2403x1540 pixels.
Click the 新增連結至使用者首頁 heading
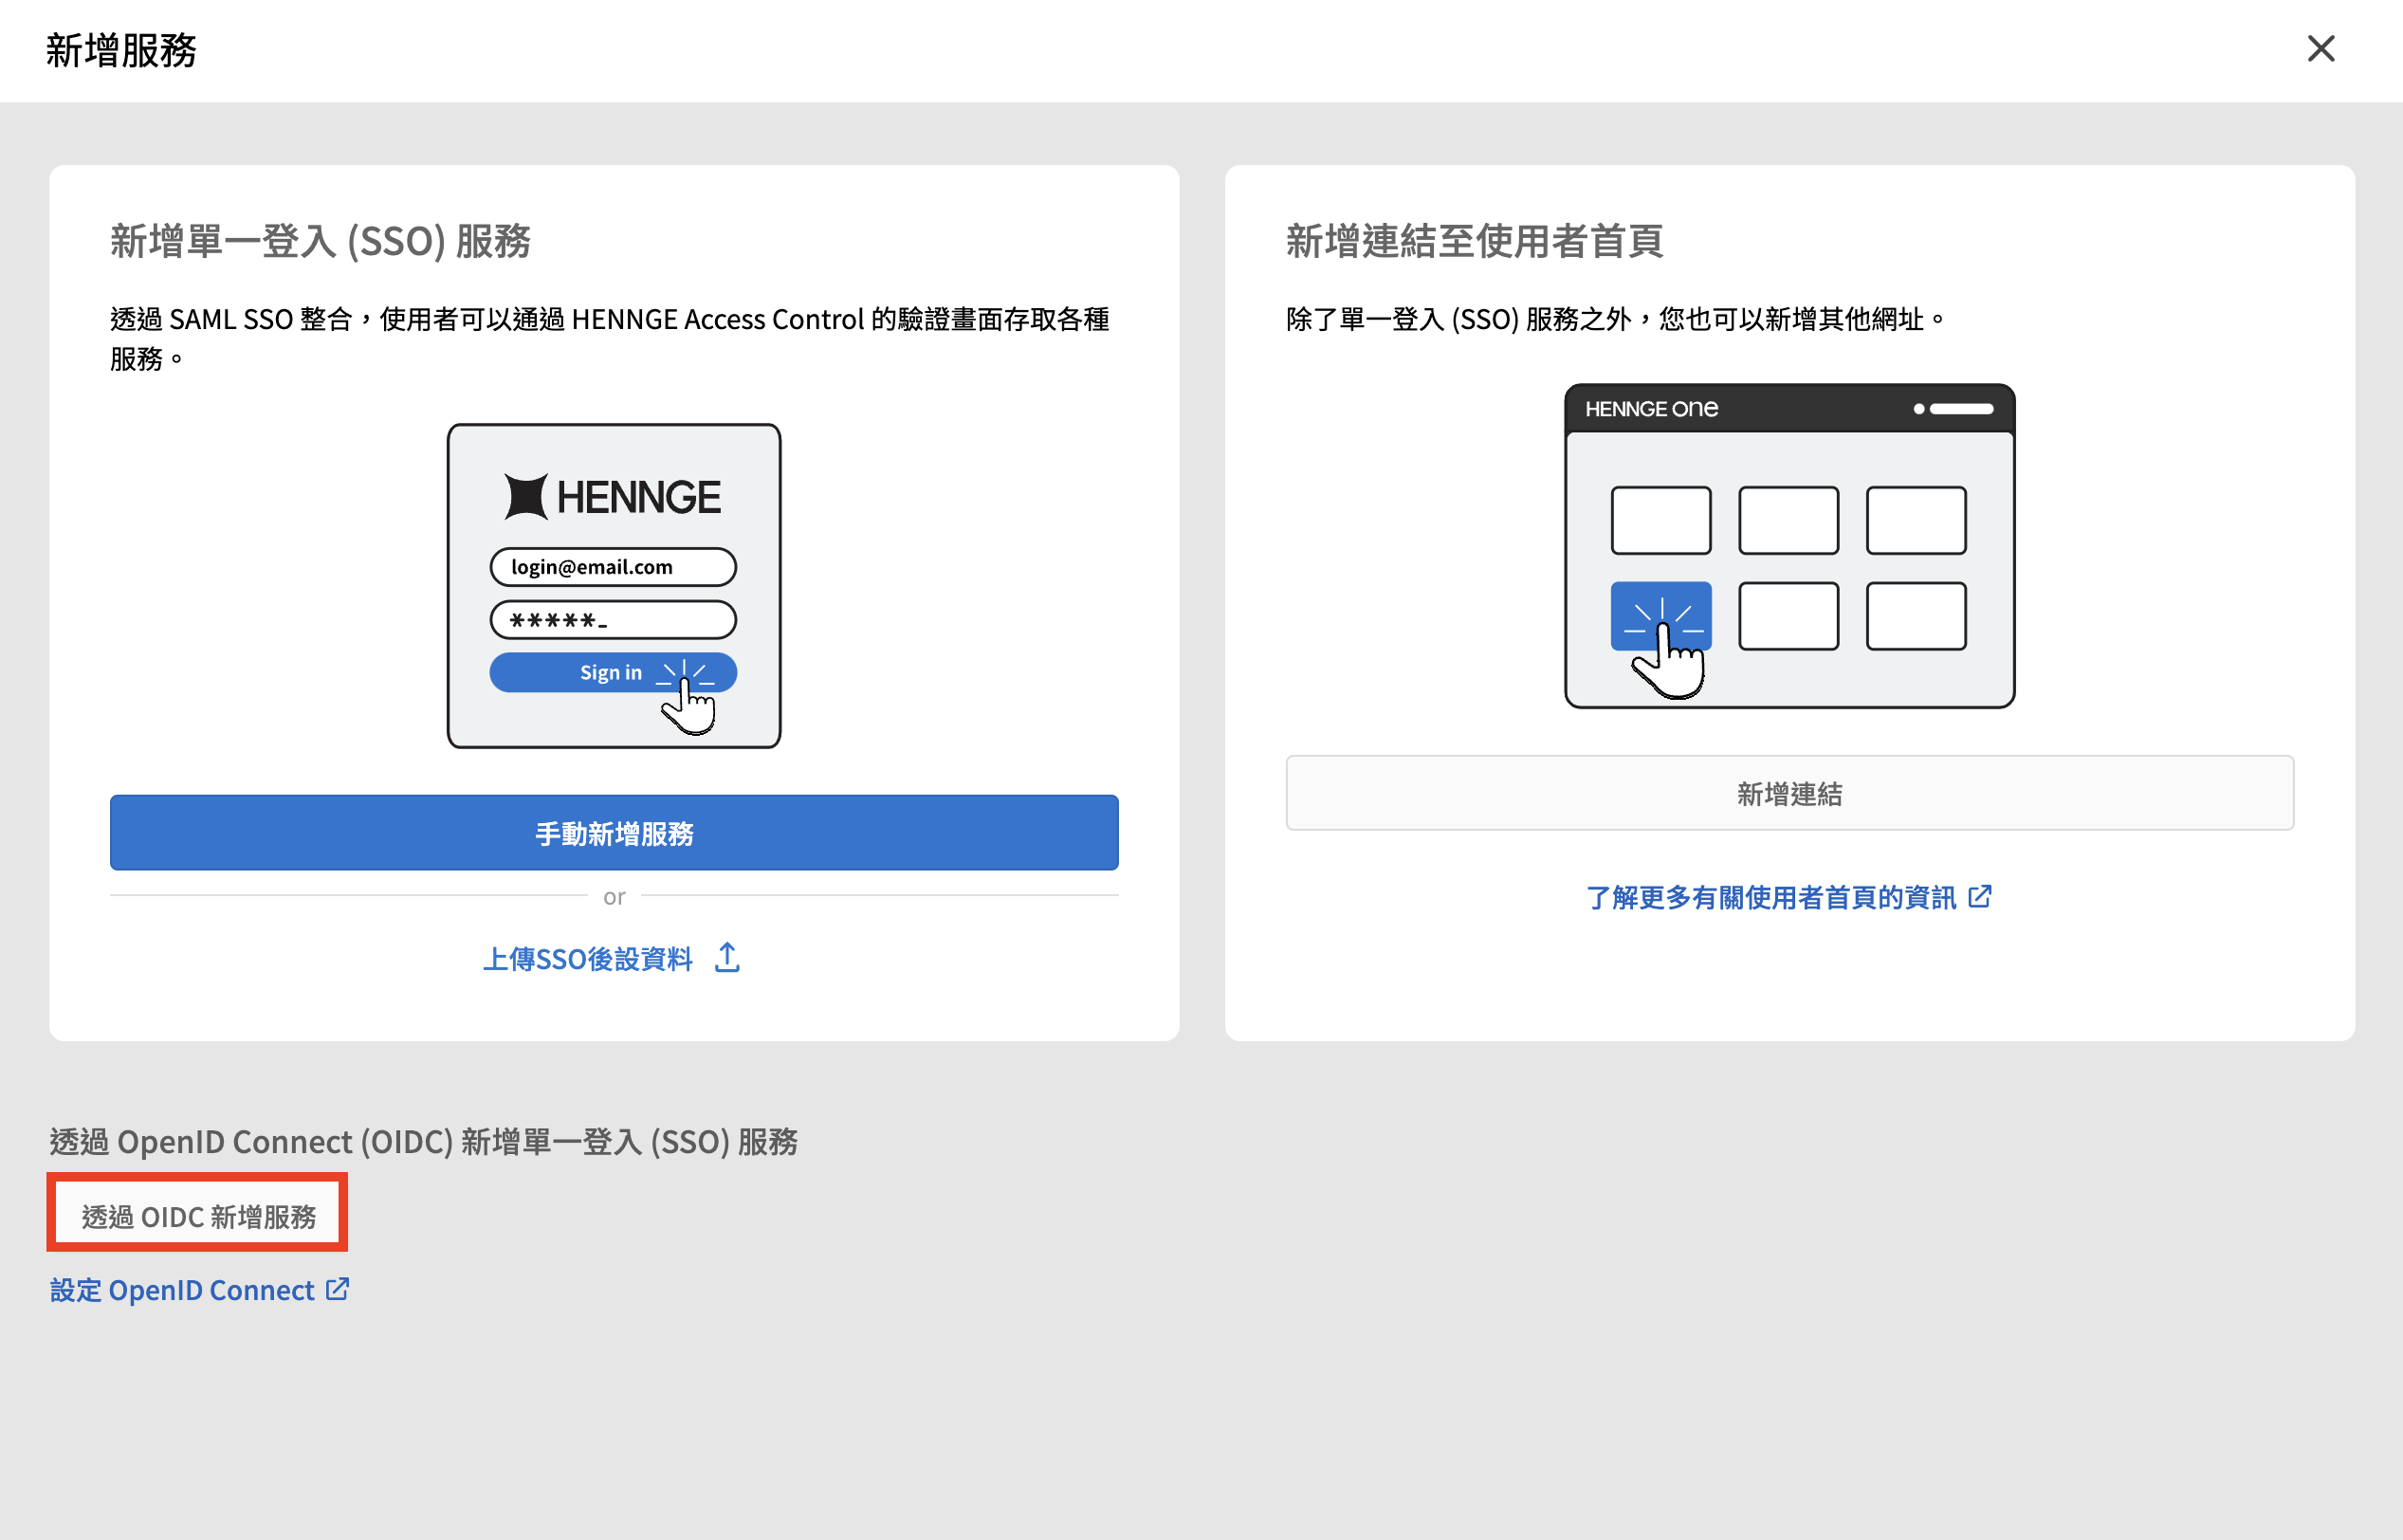coord(1474,241)
